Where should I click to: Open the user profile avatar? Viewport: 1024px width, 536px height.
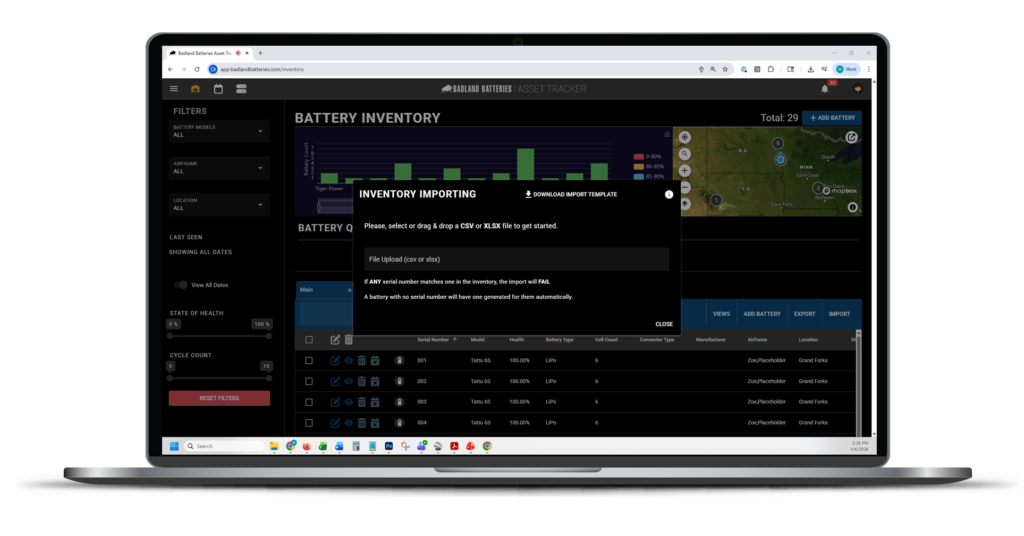(x=857, y=89)
